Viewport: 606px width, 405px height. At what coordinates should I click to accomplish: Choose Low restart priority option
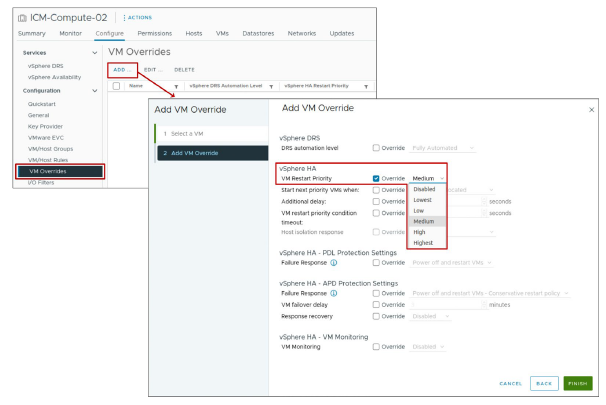(x=427, y=211)
